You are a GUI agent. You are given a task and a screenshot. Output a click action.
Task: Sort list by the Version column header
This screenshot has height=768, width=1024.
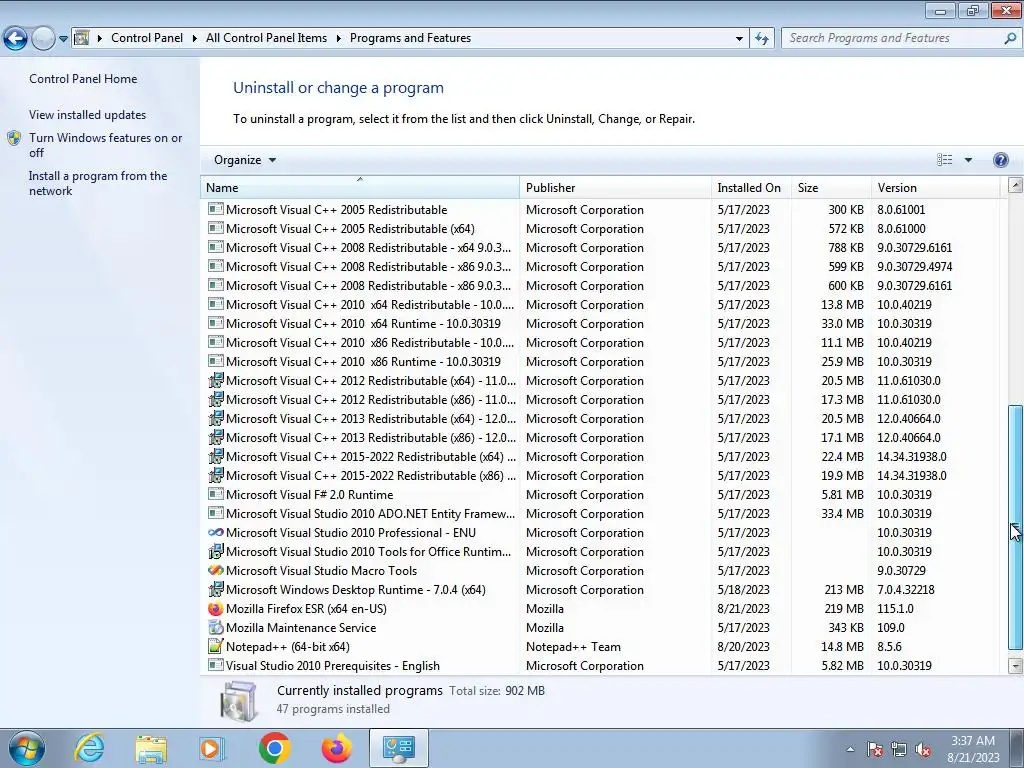click(935, 187)
